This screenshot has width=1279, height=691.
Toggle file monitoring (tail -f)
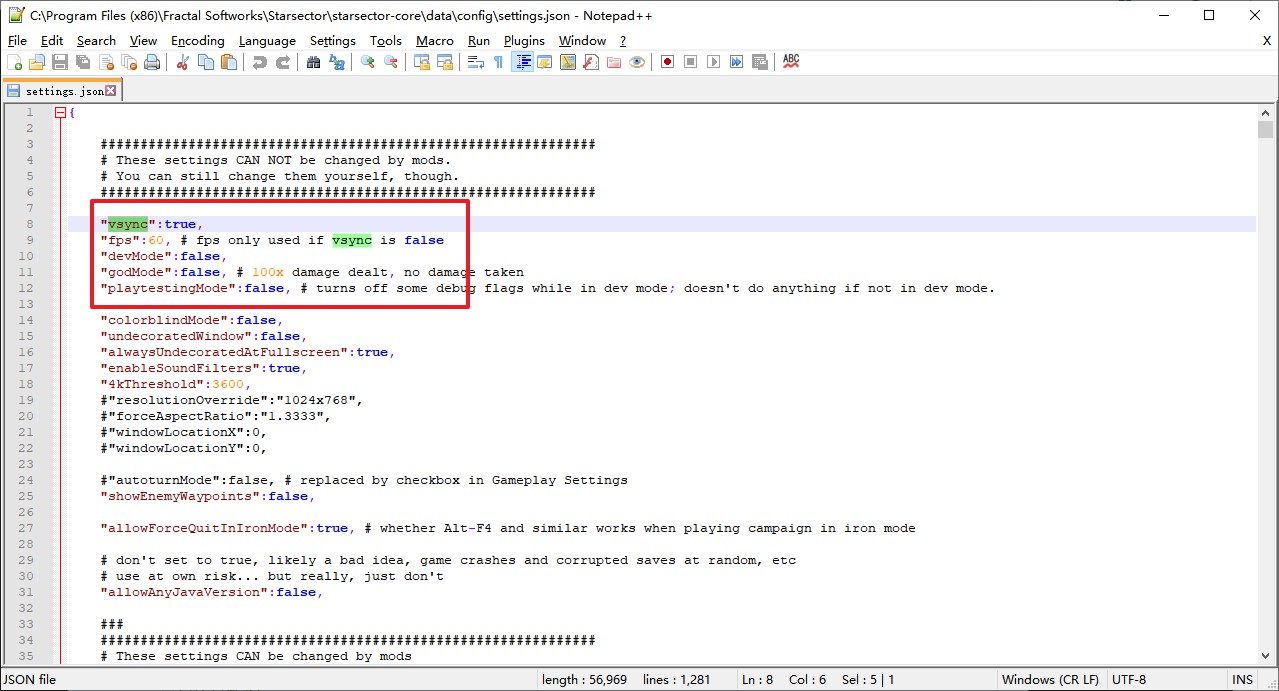point(637,61)
